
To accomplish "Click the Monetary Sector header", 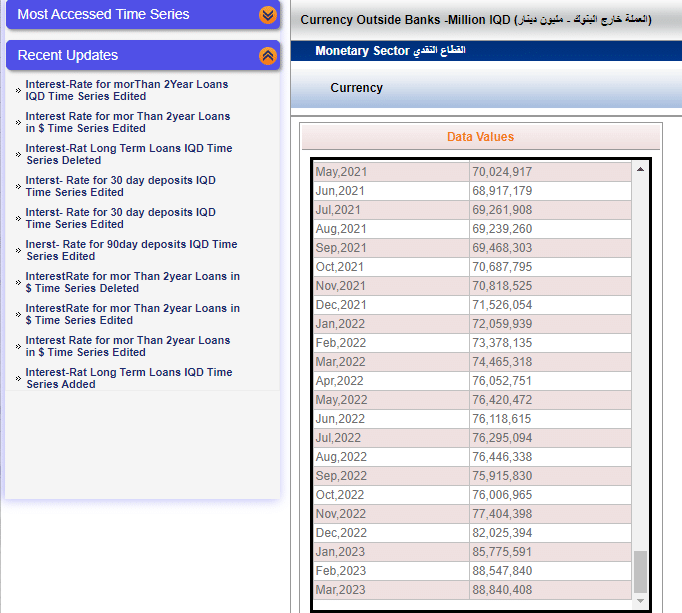I will click(390, 50).
